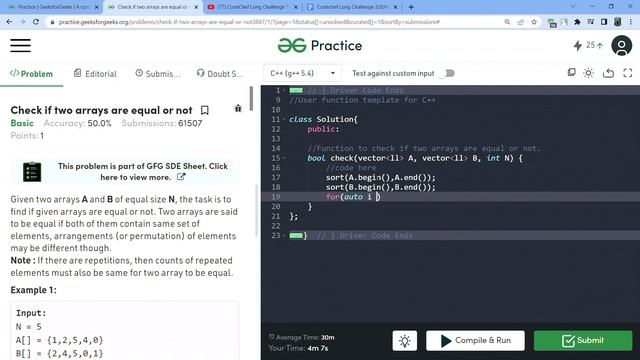This screenshot has height=360, width=640.
Task: Click the Submissions: 61507 text
Action: (x=162, y=123)
